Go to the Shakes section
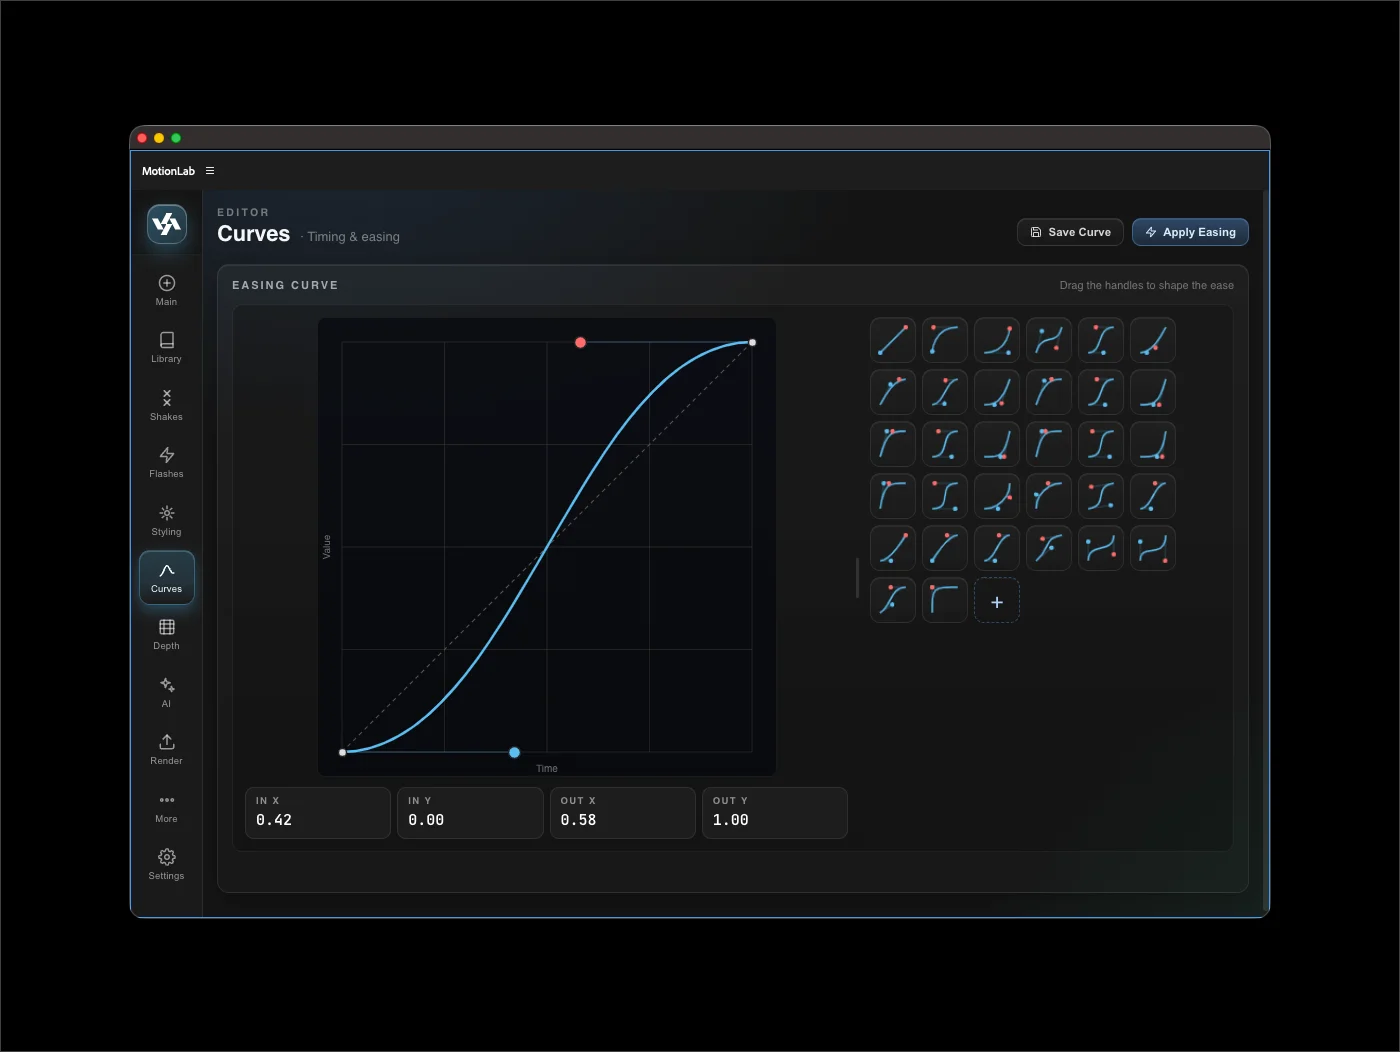Image resolution: width=1400 pixels, height=1052 pixels. (166, 405)
